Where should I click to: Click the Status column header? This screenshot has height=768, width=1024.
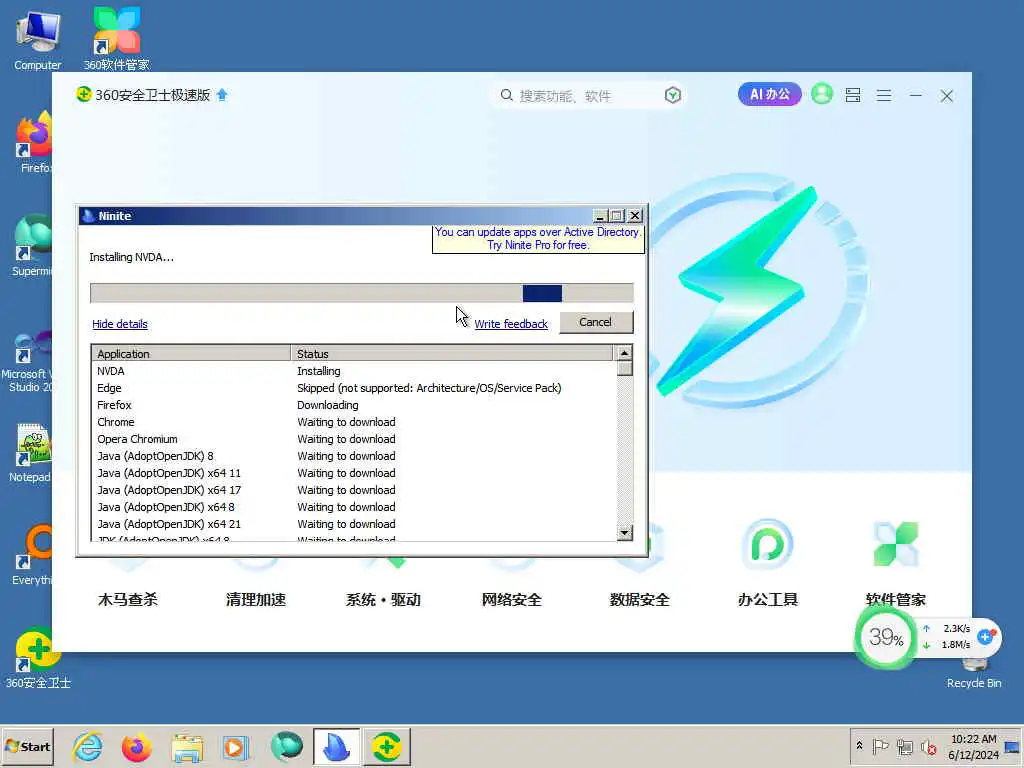[x=451, y=353]
